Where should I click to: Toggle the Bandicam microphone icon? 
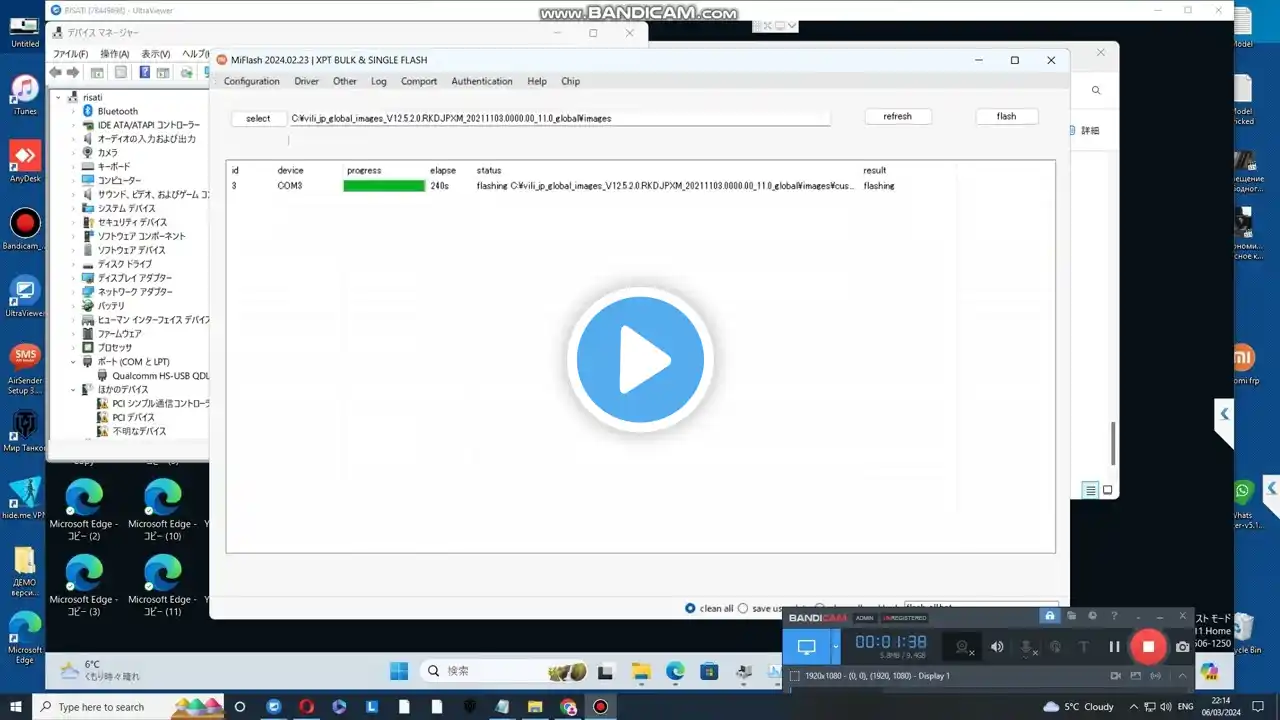point(1026,647)
